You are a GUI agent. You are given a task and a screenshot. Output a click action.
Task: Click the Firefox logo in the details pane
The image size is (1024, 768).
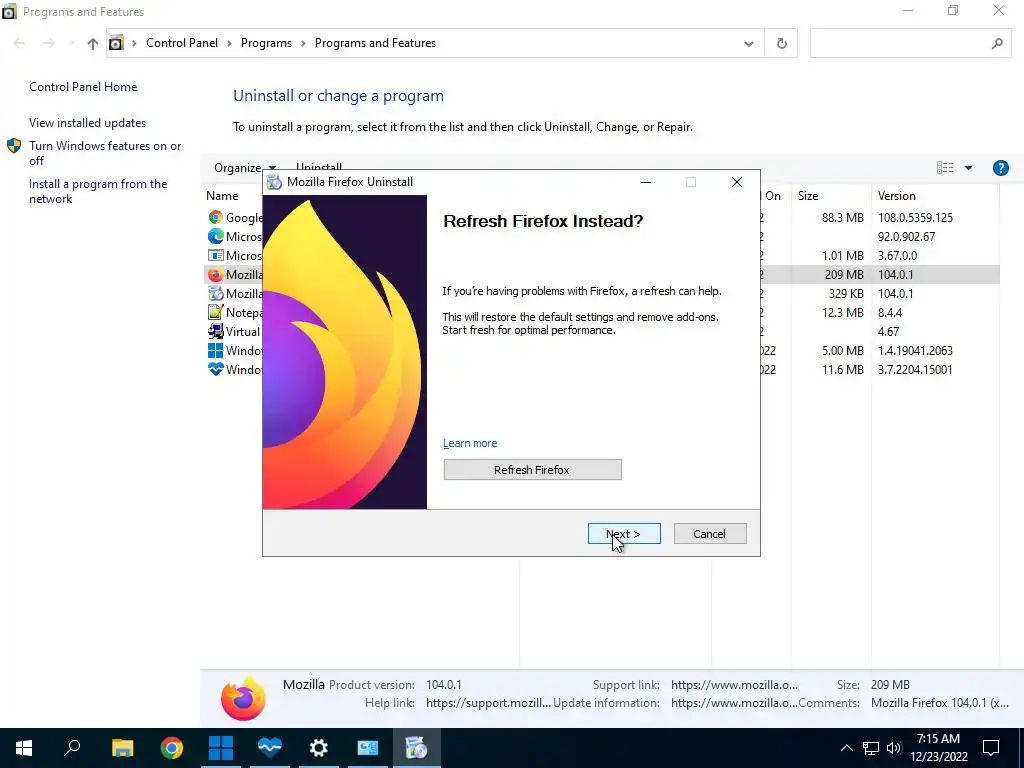pyautogui.click(x=243, y=698)
